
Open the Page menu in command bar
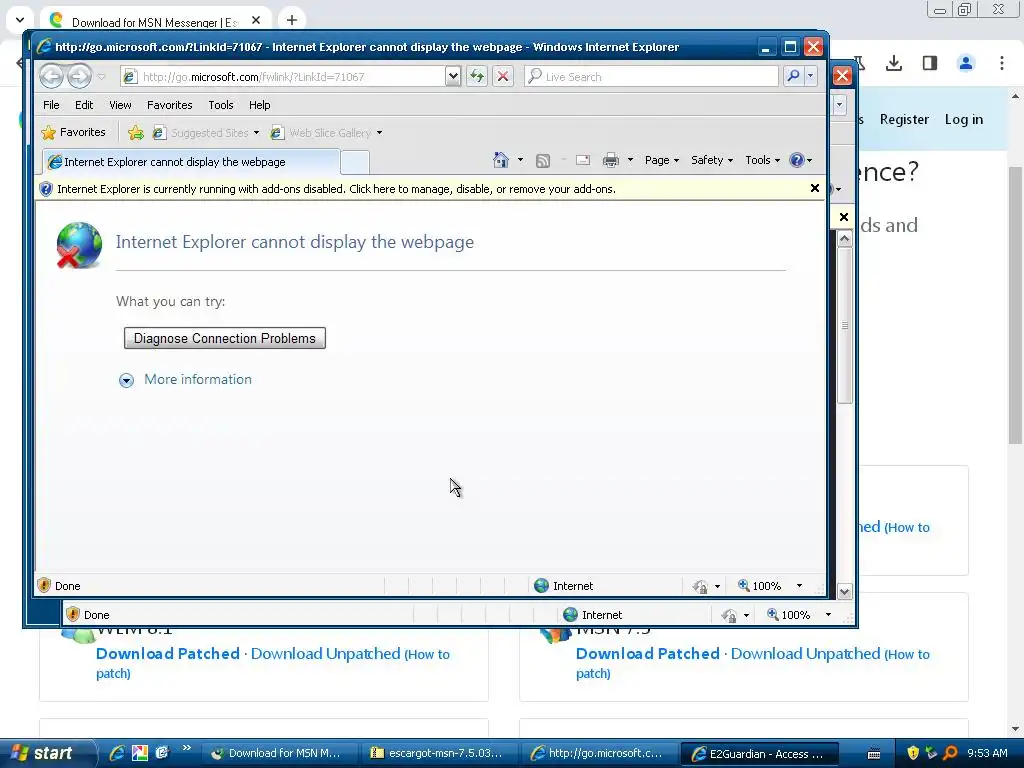[x=662, y=160]
